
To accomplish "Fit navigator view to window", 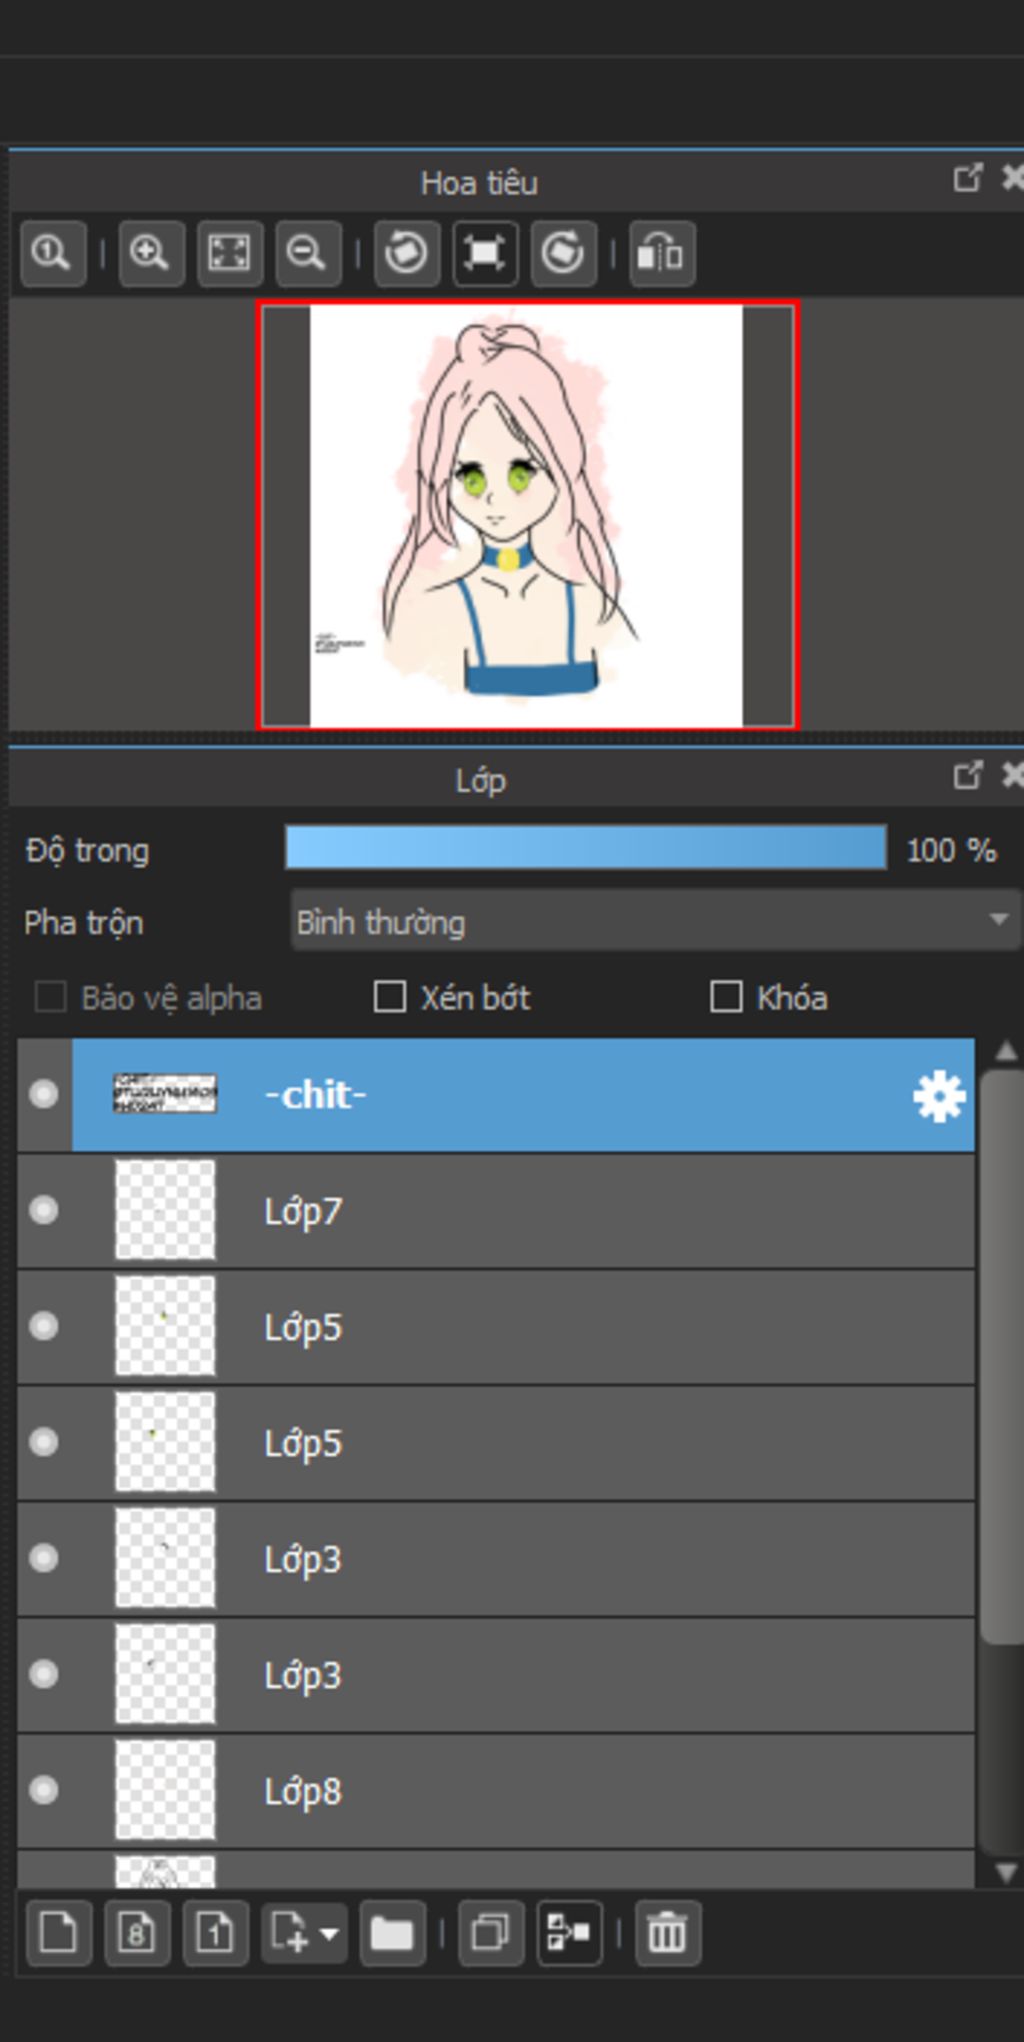I will click(229, 253).
